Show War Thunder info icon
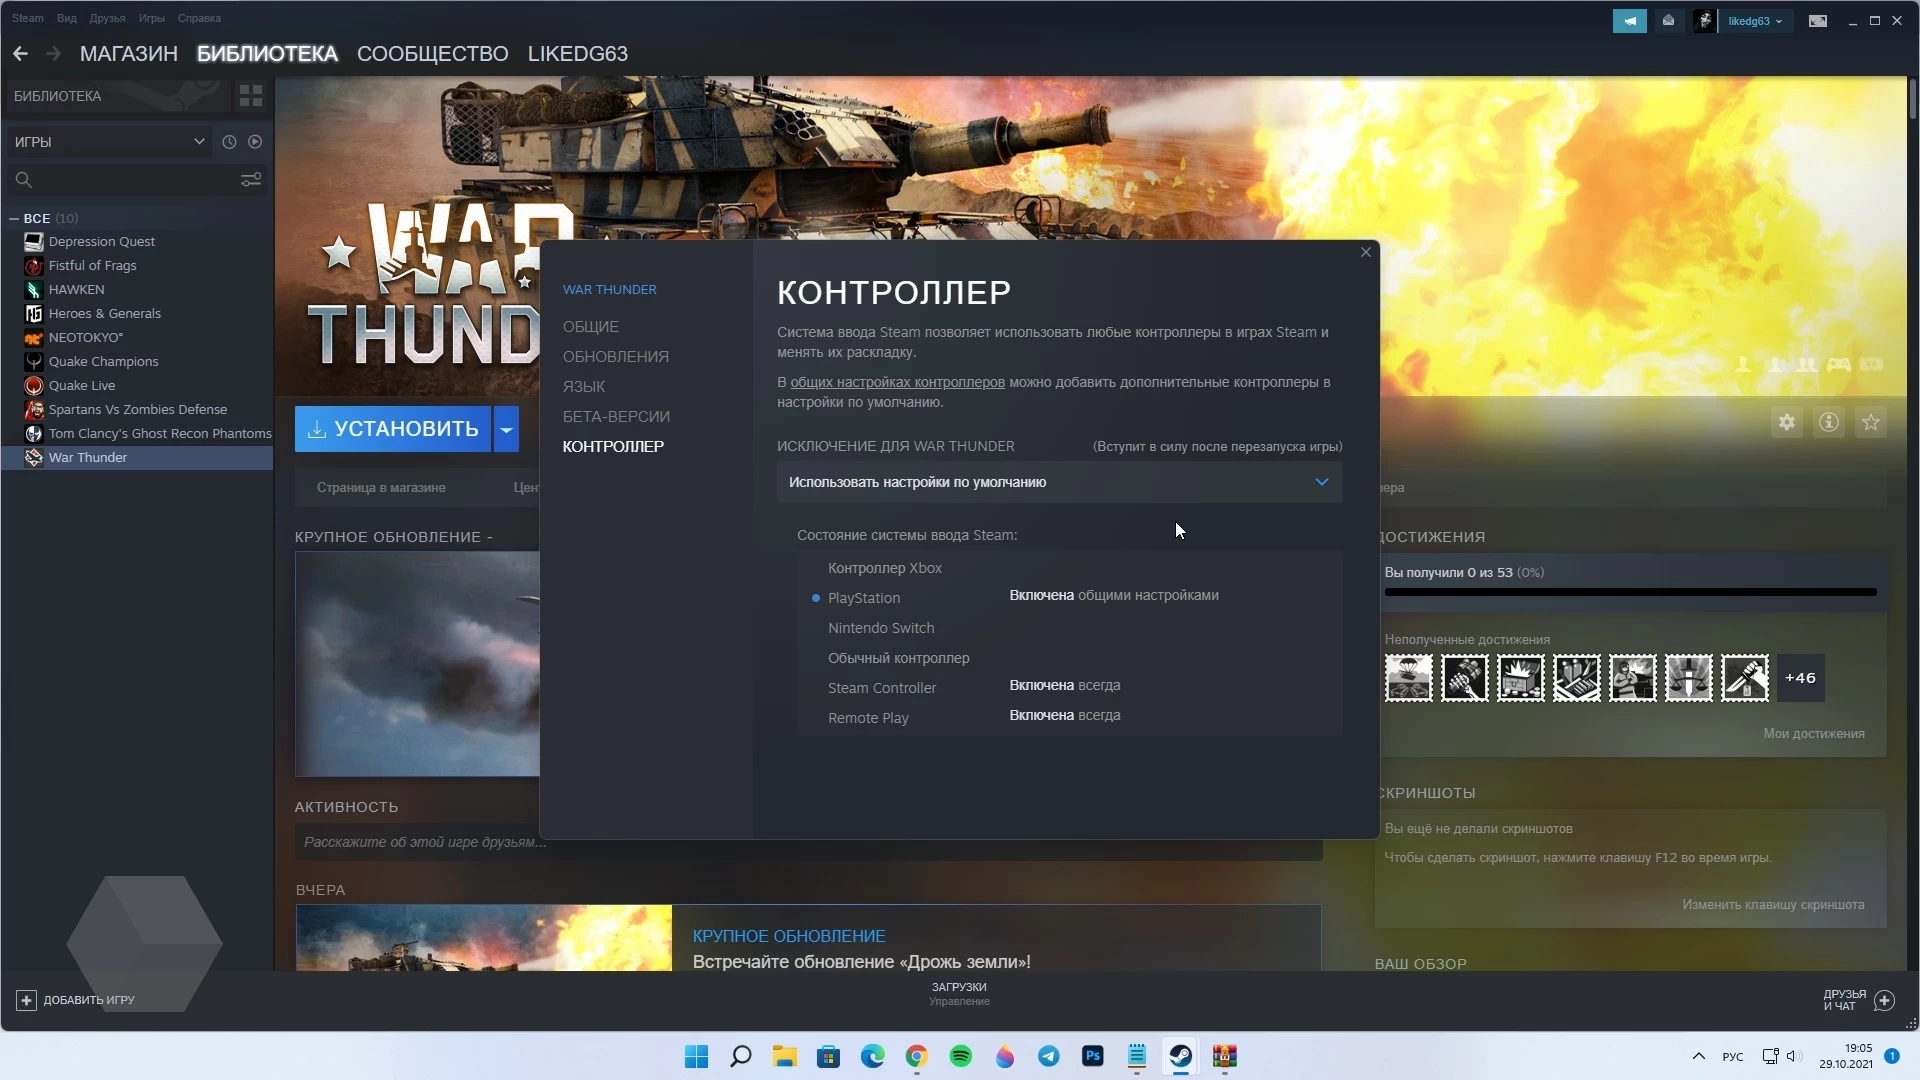 (x=1829, y=422)
